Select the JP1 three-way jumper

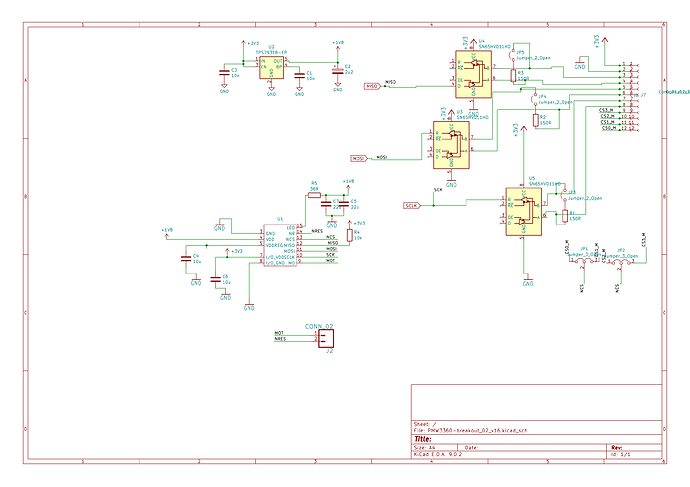(582, 261)
